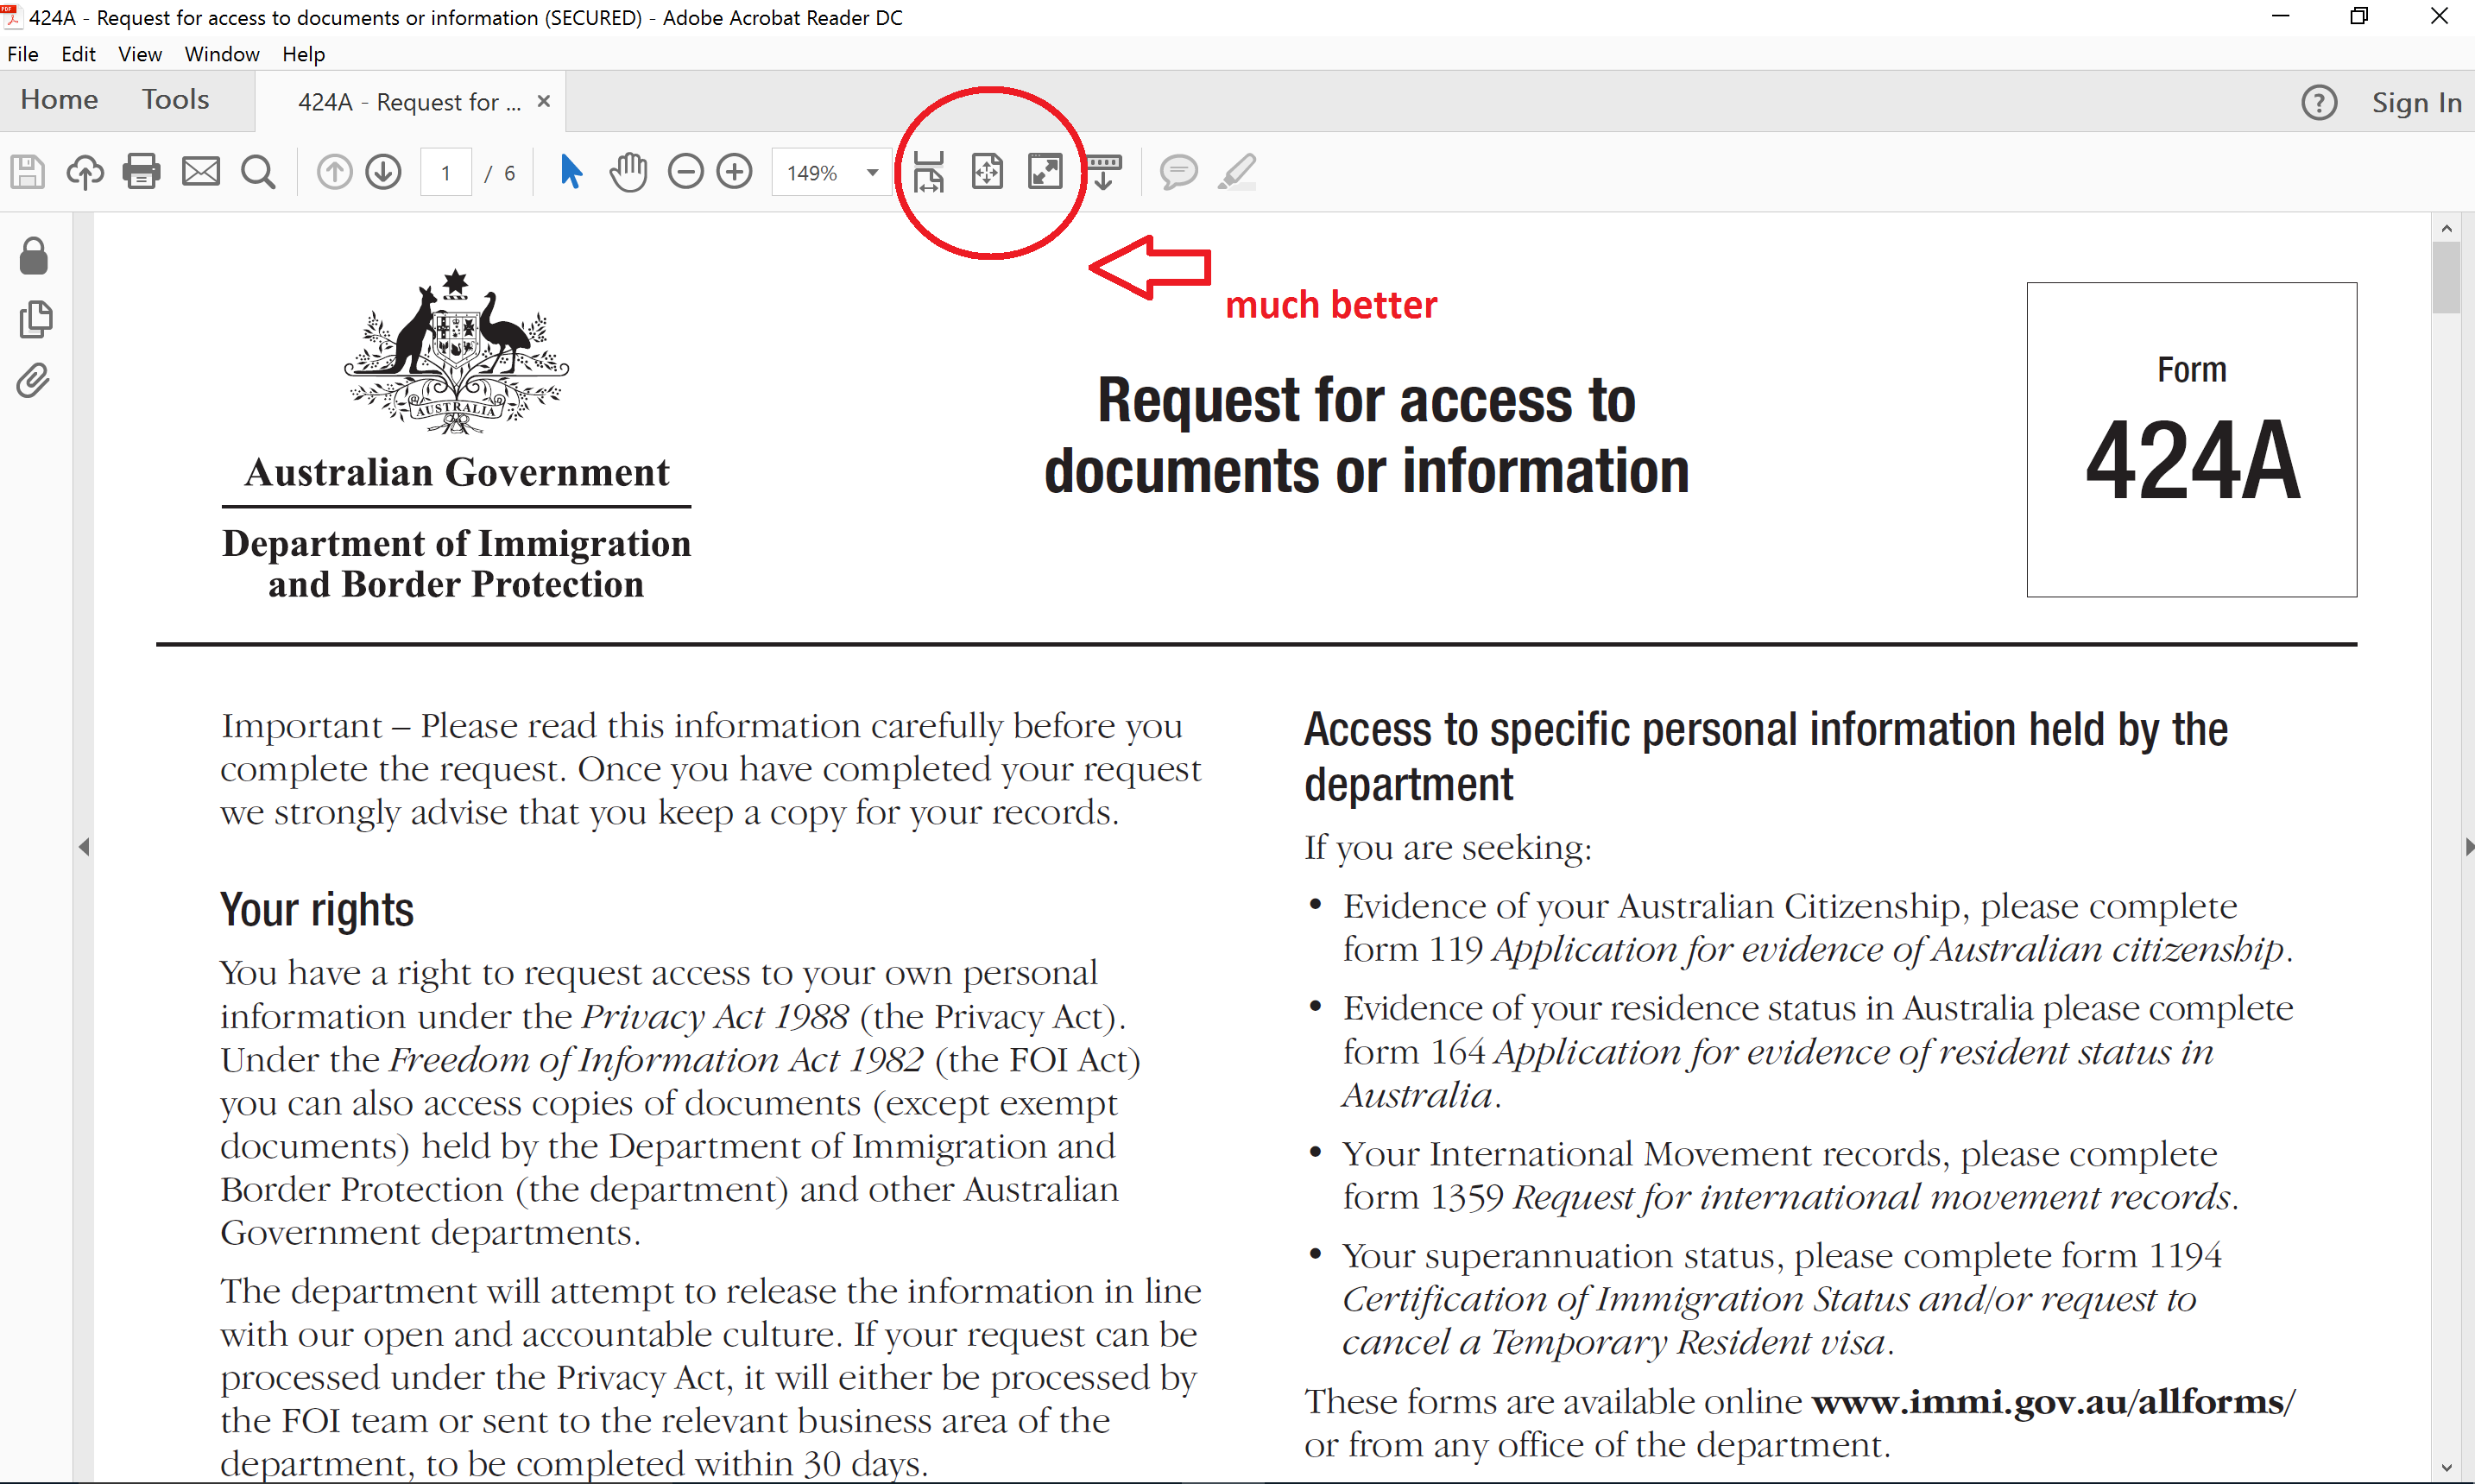
Task: Open the www.immi.gov.au/allforms/ link
Action: pos(2053,1402)
